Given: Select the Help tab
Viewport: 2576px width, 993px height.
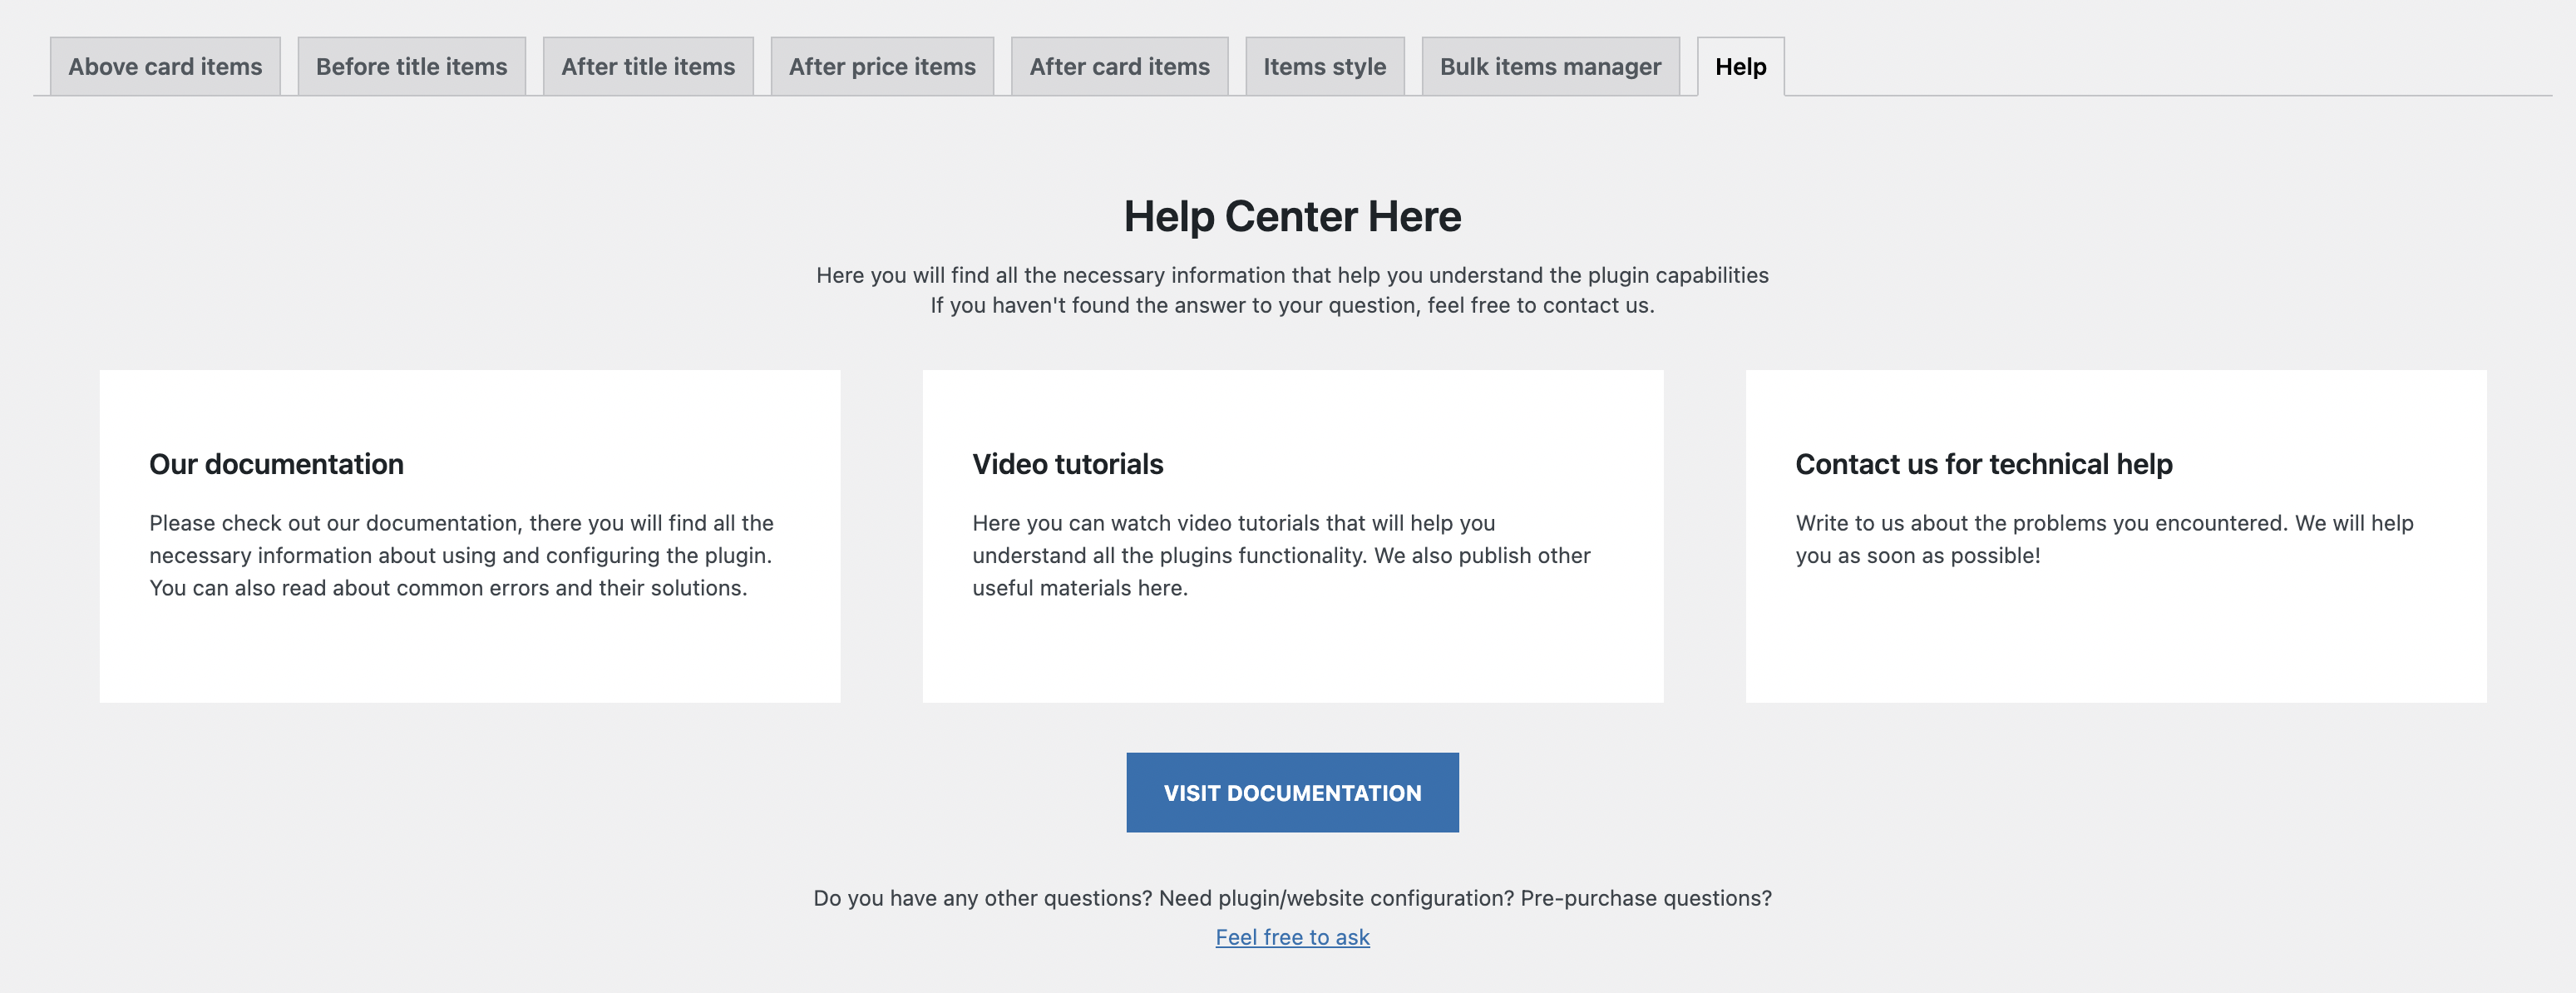Looking at the screenshot, I should (1740, 67).
